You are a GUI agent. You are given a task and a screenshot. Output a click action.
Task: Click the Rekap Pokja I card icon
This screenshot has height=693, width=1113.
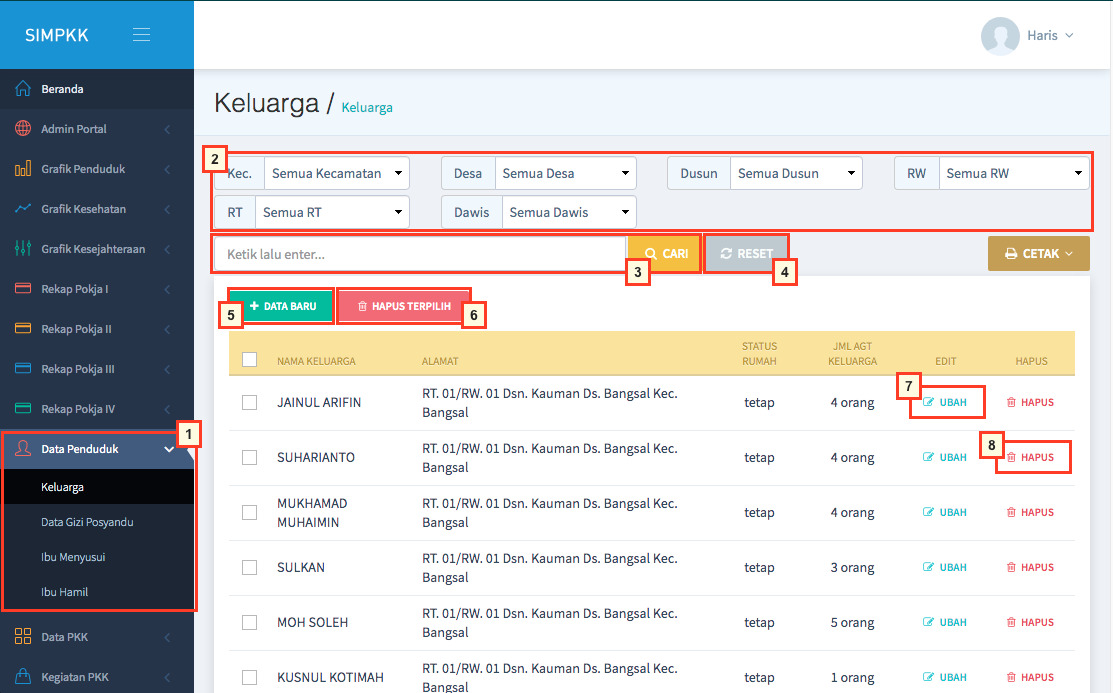23,289
